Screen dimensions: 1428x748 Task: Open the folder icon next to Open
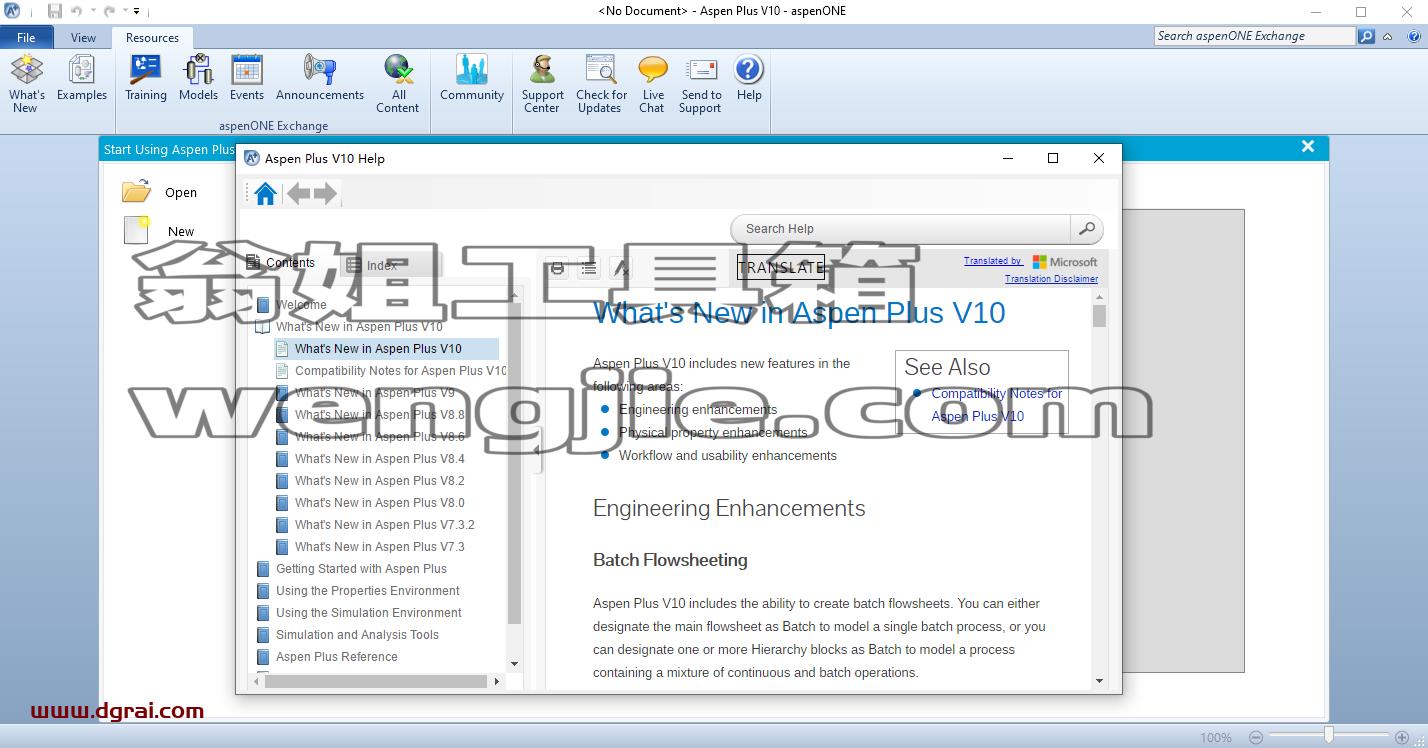click(136, 191)
